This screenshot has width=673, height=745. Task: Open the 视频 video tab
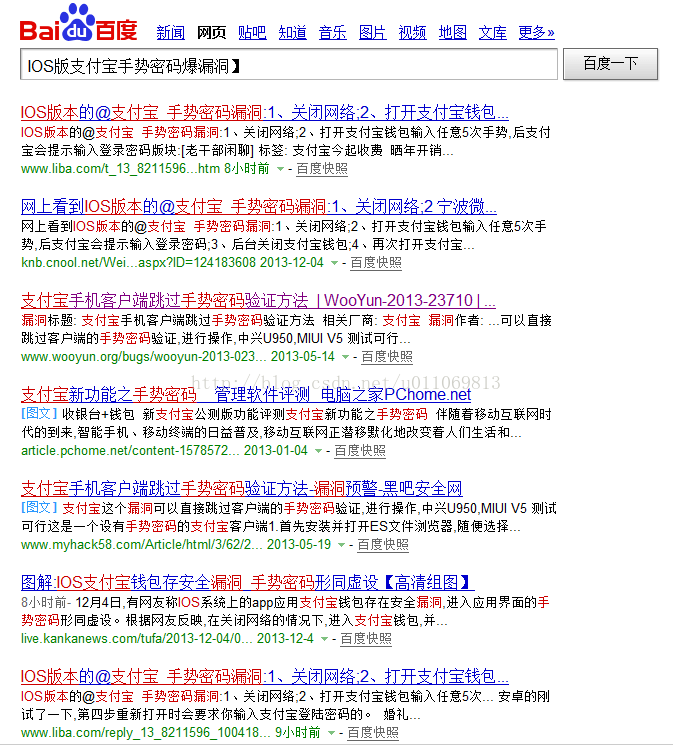412,32
